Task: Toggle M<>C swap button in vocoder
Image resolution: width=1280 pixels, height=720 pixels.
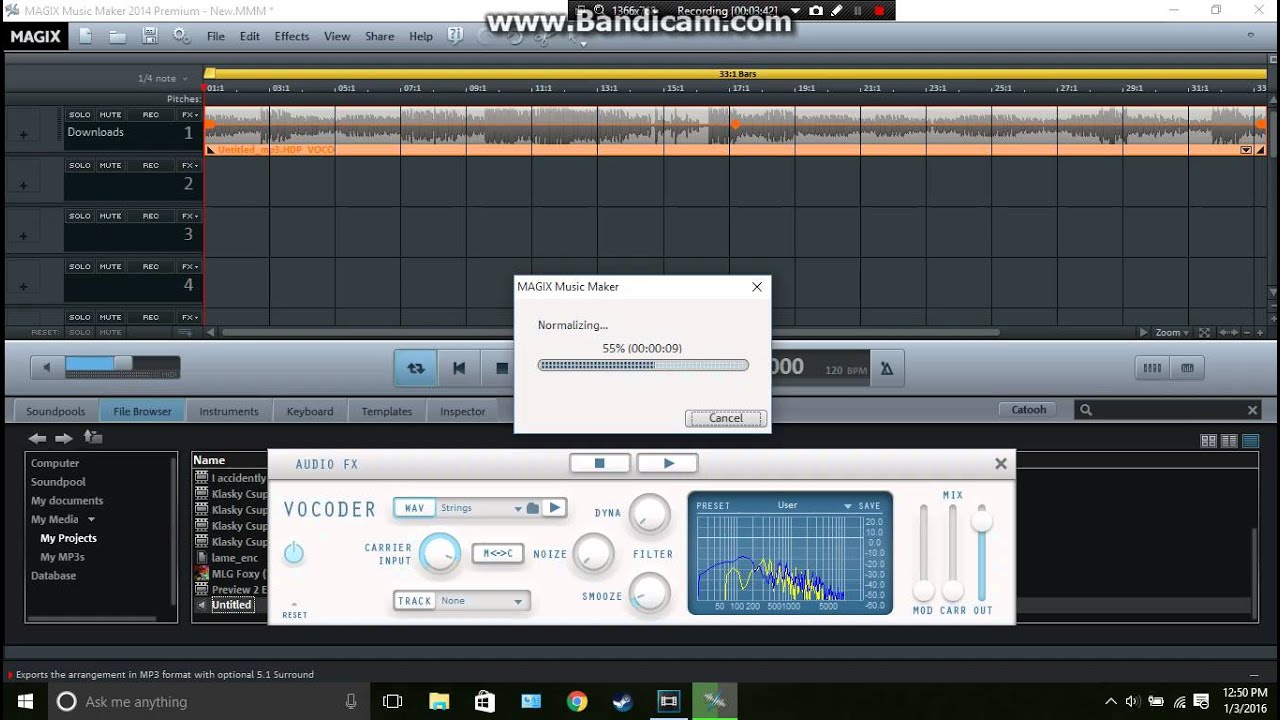Action: (x=498, y=553)
